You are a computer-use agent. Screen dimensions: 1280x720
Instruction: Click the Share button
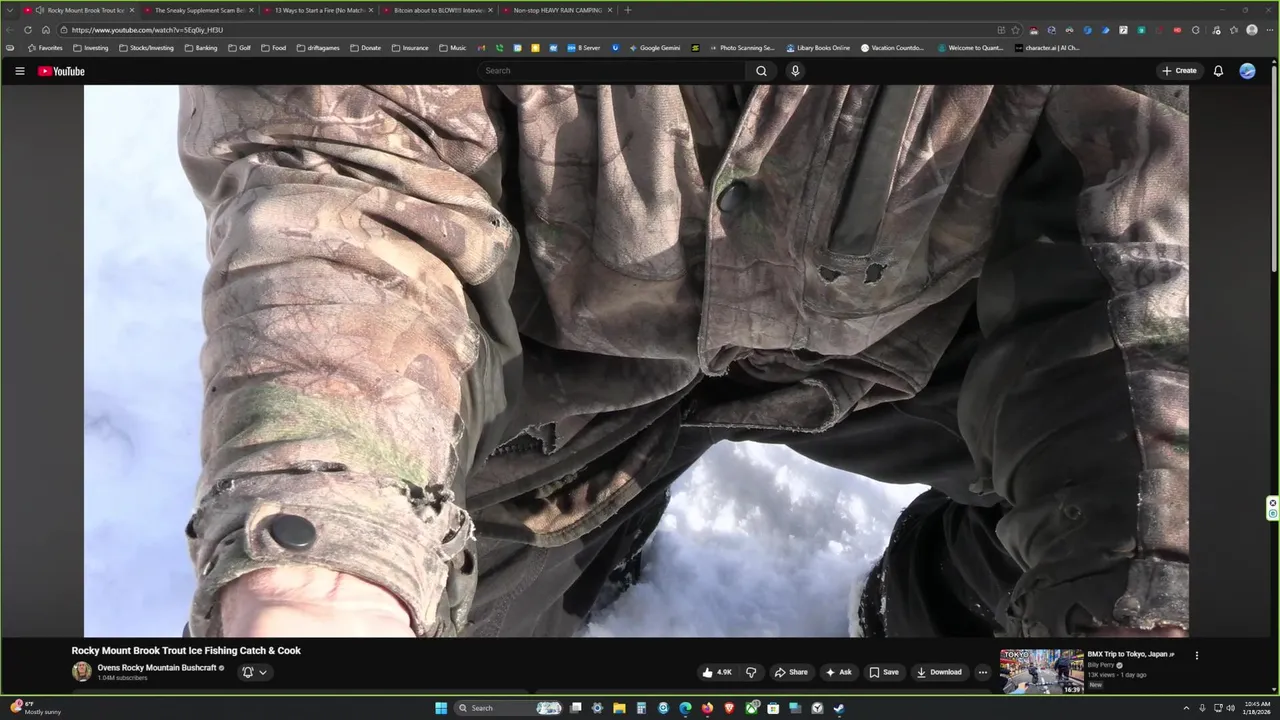(x=790, y=672)
